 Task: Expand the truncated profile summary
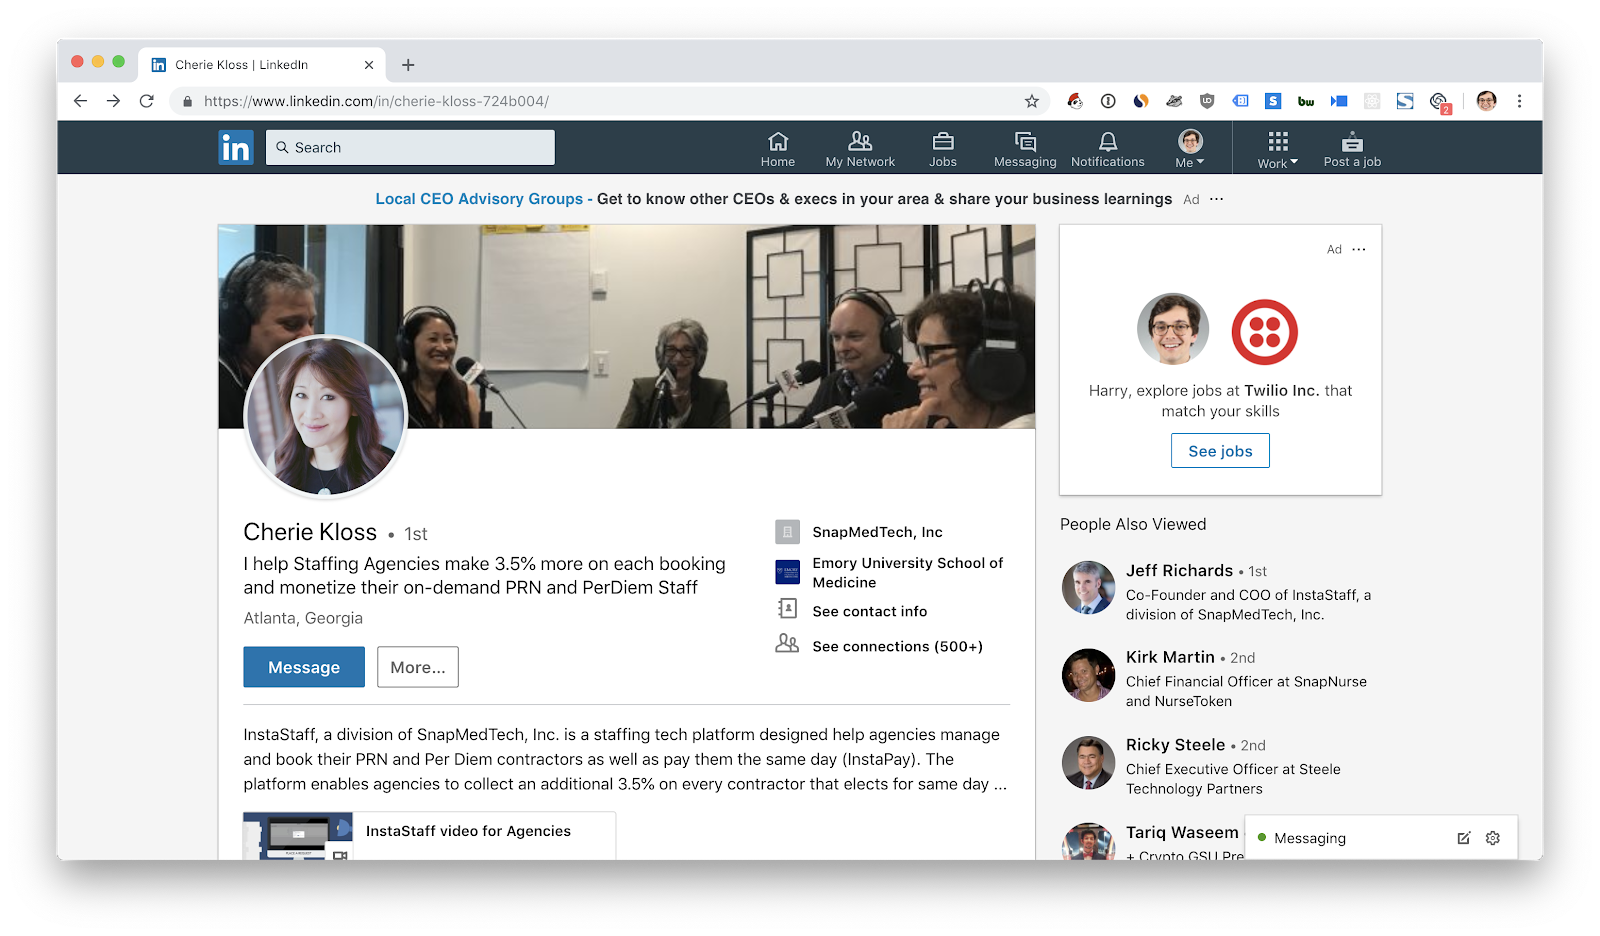coord(1000,785)
